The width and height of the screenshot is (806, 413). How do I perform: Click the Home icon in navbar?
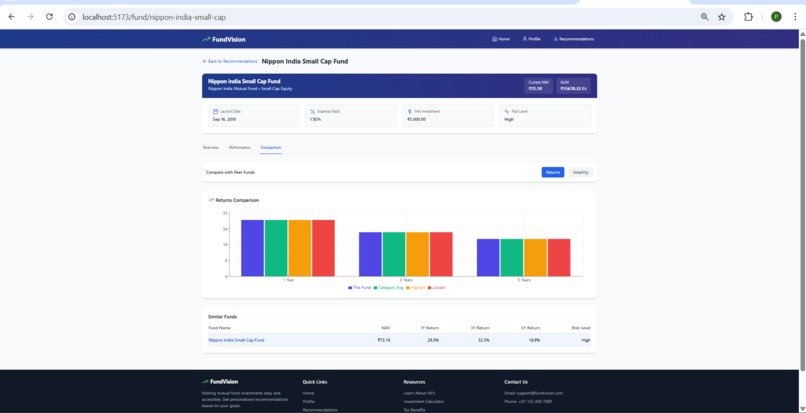494,39
